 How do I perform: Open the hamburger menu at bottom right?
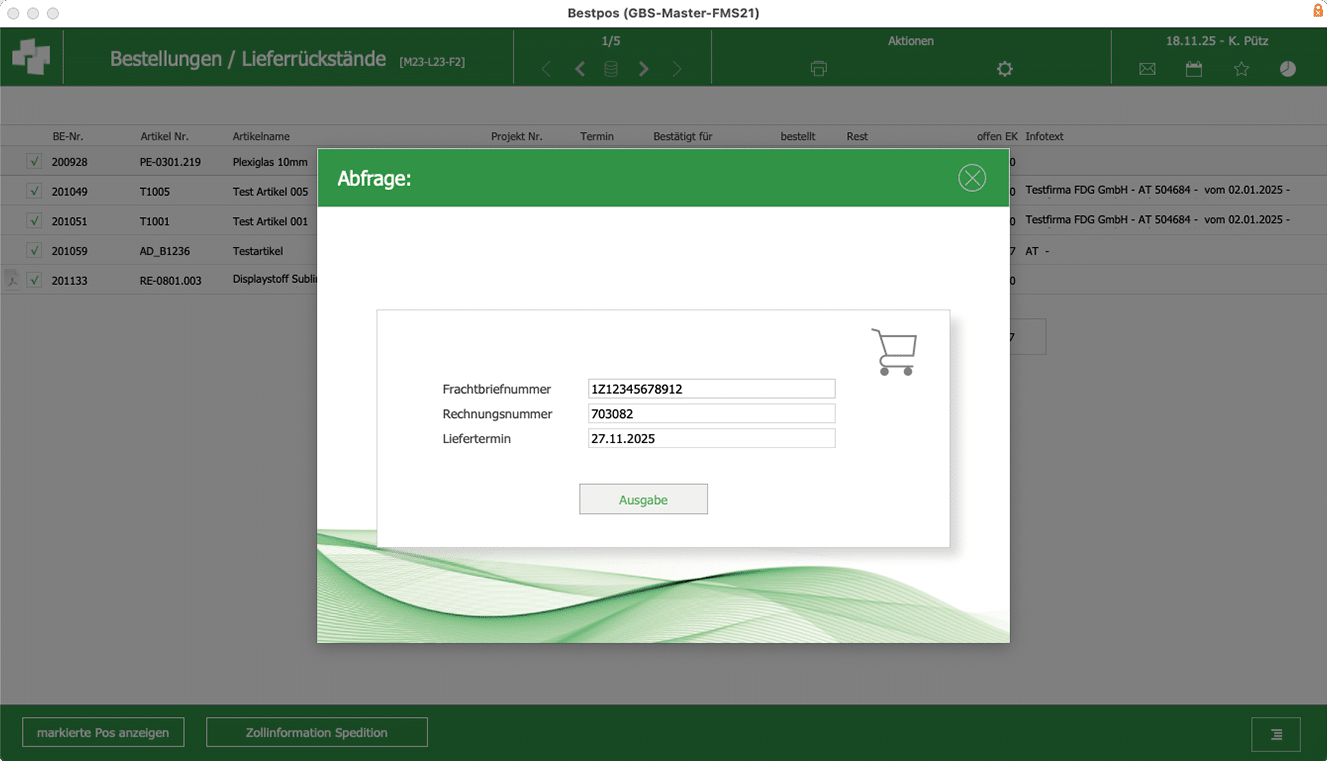pos(1276,734)
